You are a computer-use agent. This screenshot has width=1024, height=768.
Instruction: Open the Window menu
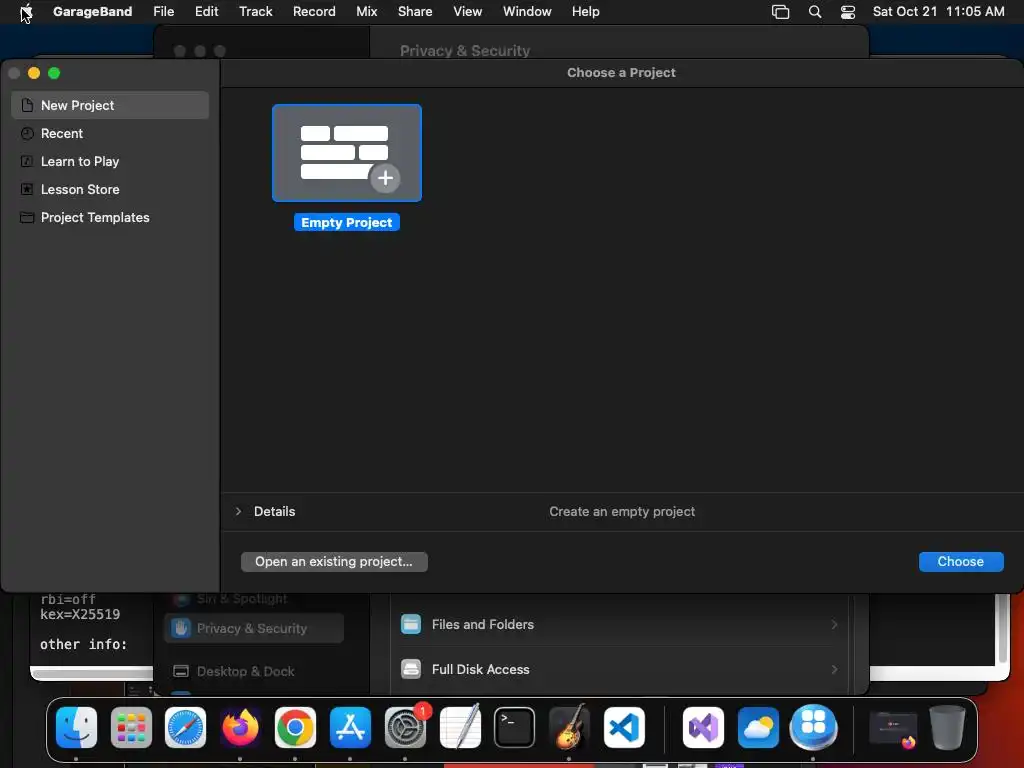[x=527, y=11]
